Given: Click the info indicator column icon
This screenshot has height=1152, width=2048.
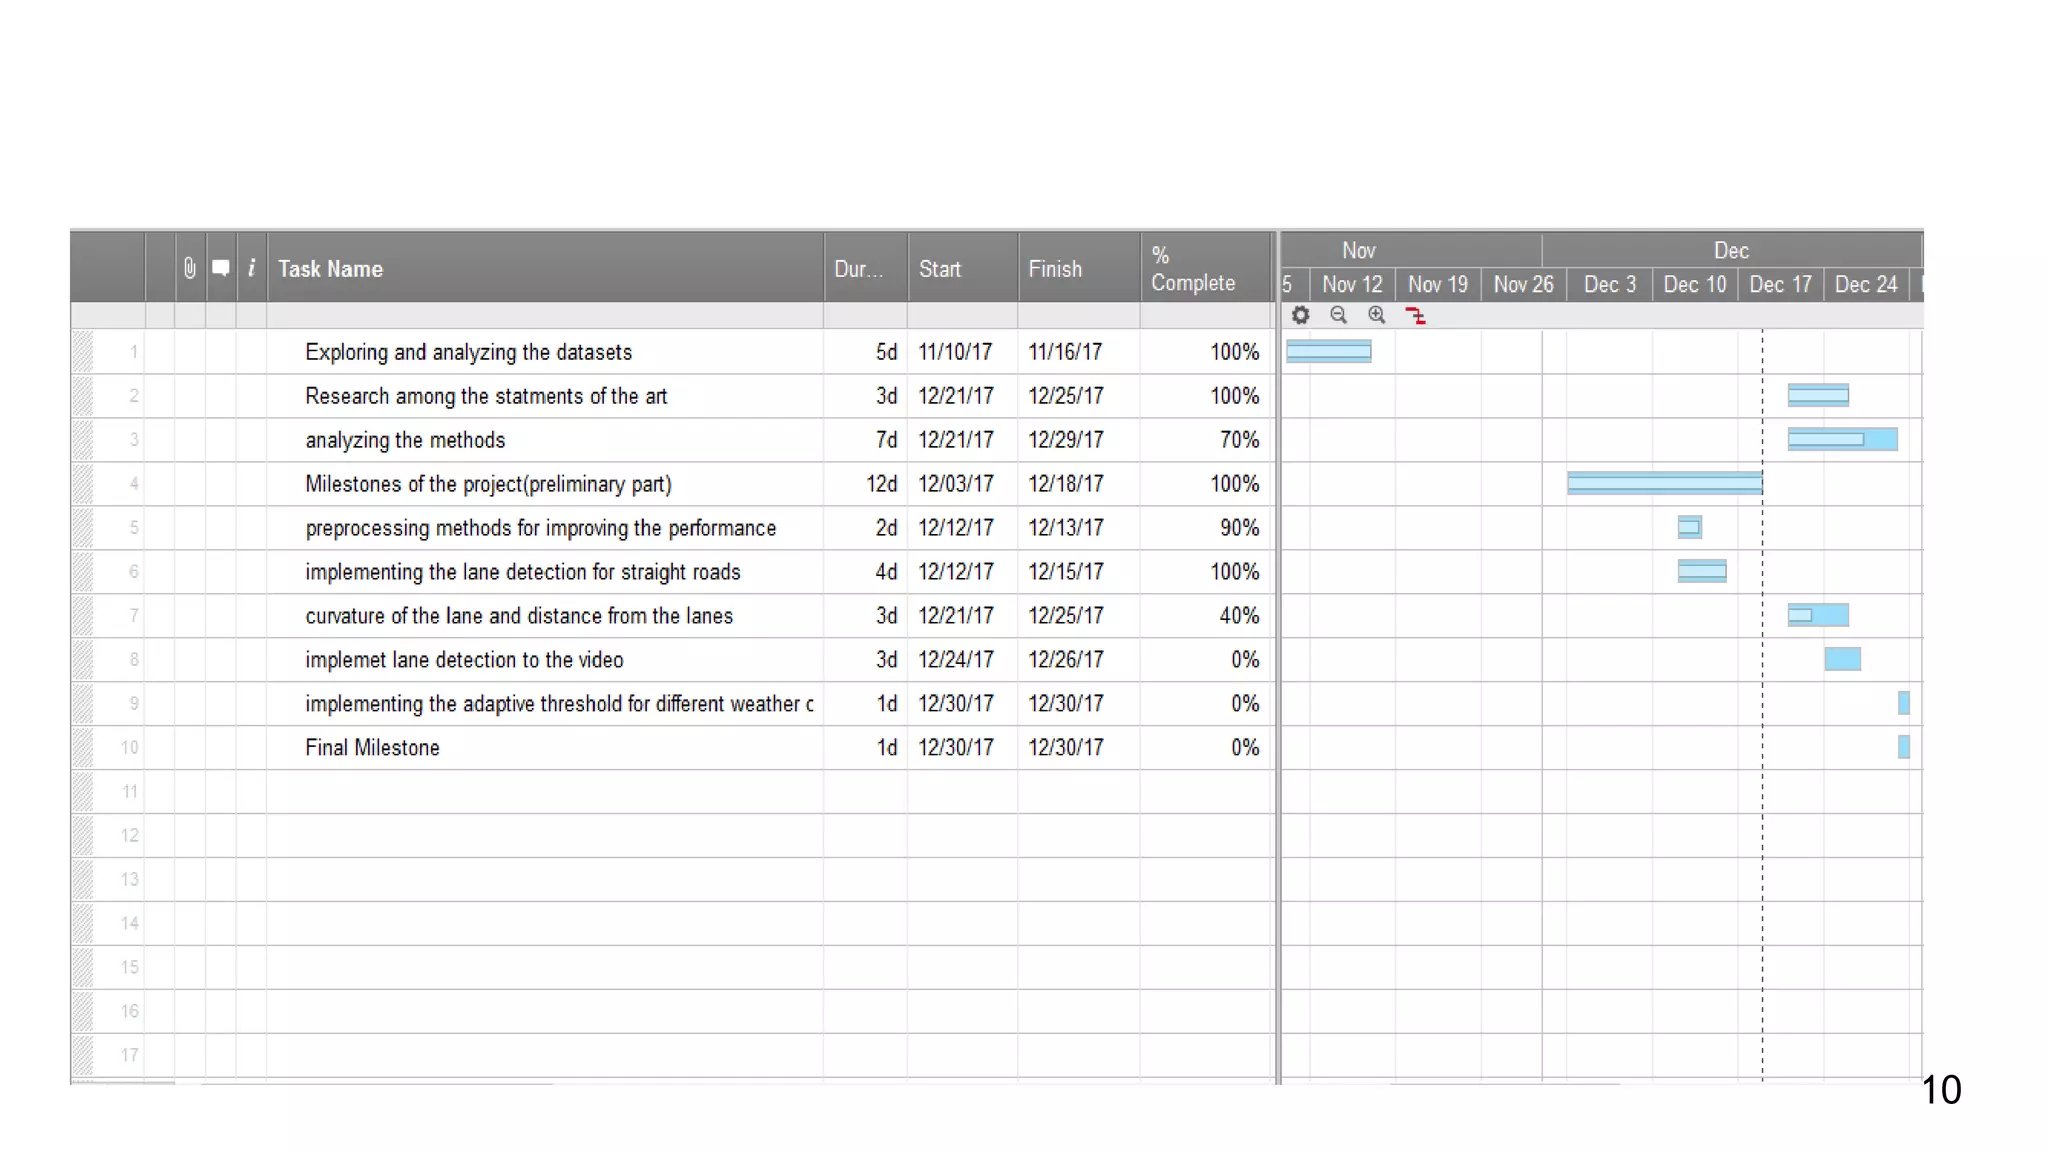Looking at the screenshot, I should [x=251, y=268].
